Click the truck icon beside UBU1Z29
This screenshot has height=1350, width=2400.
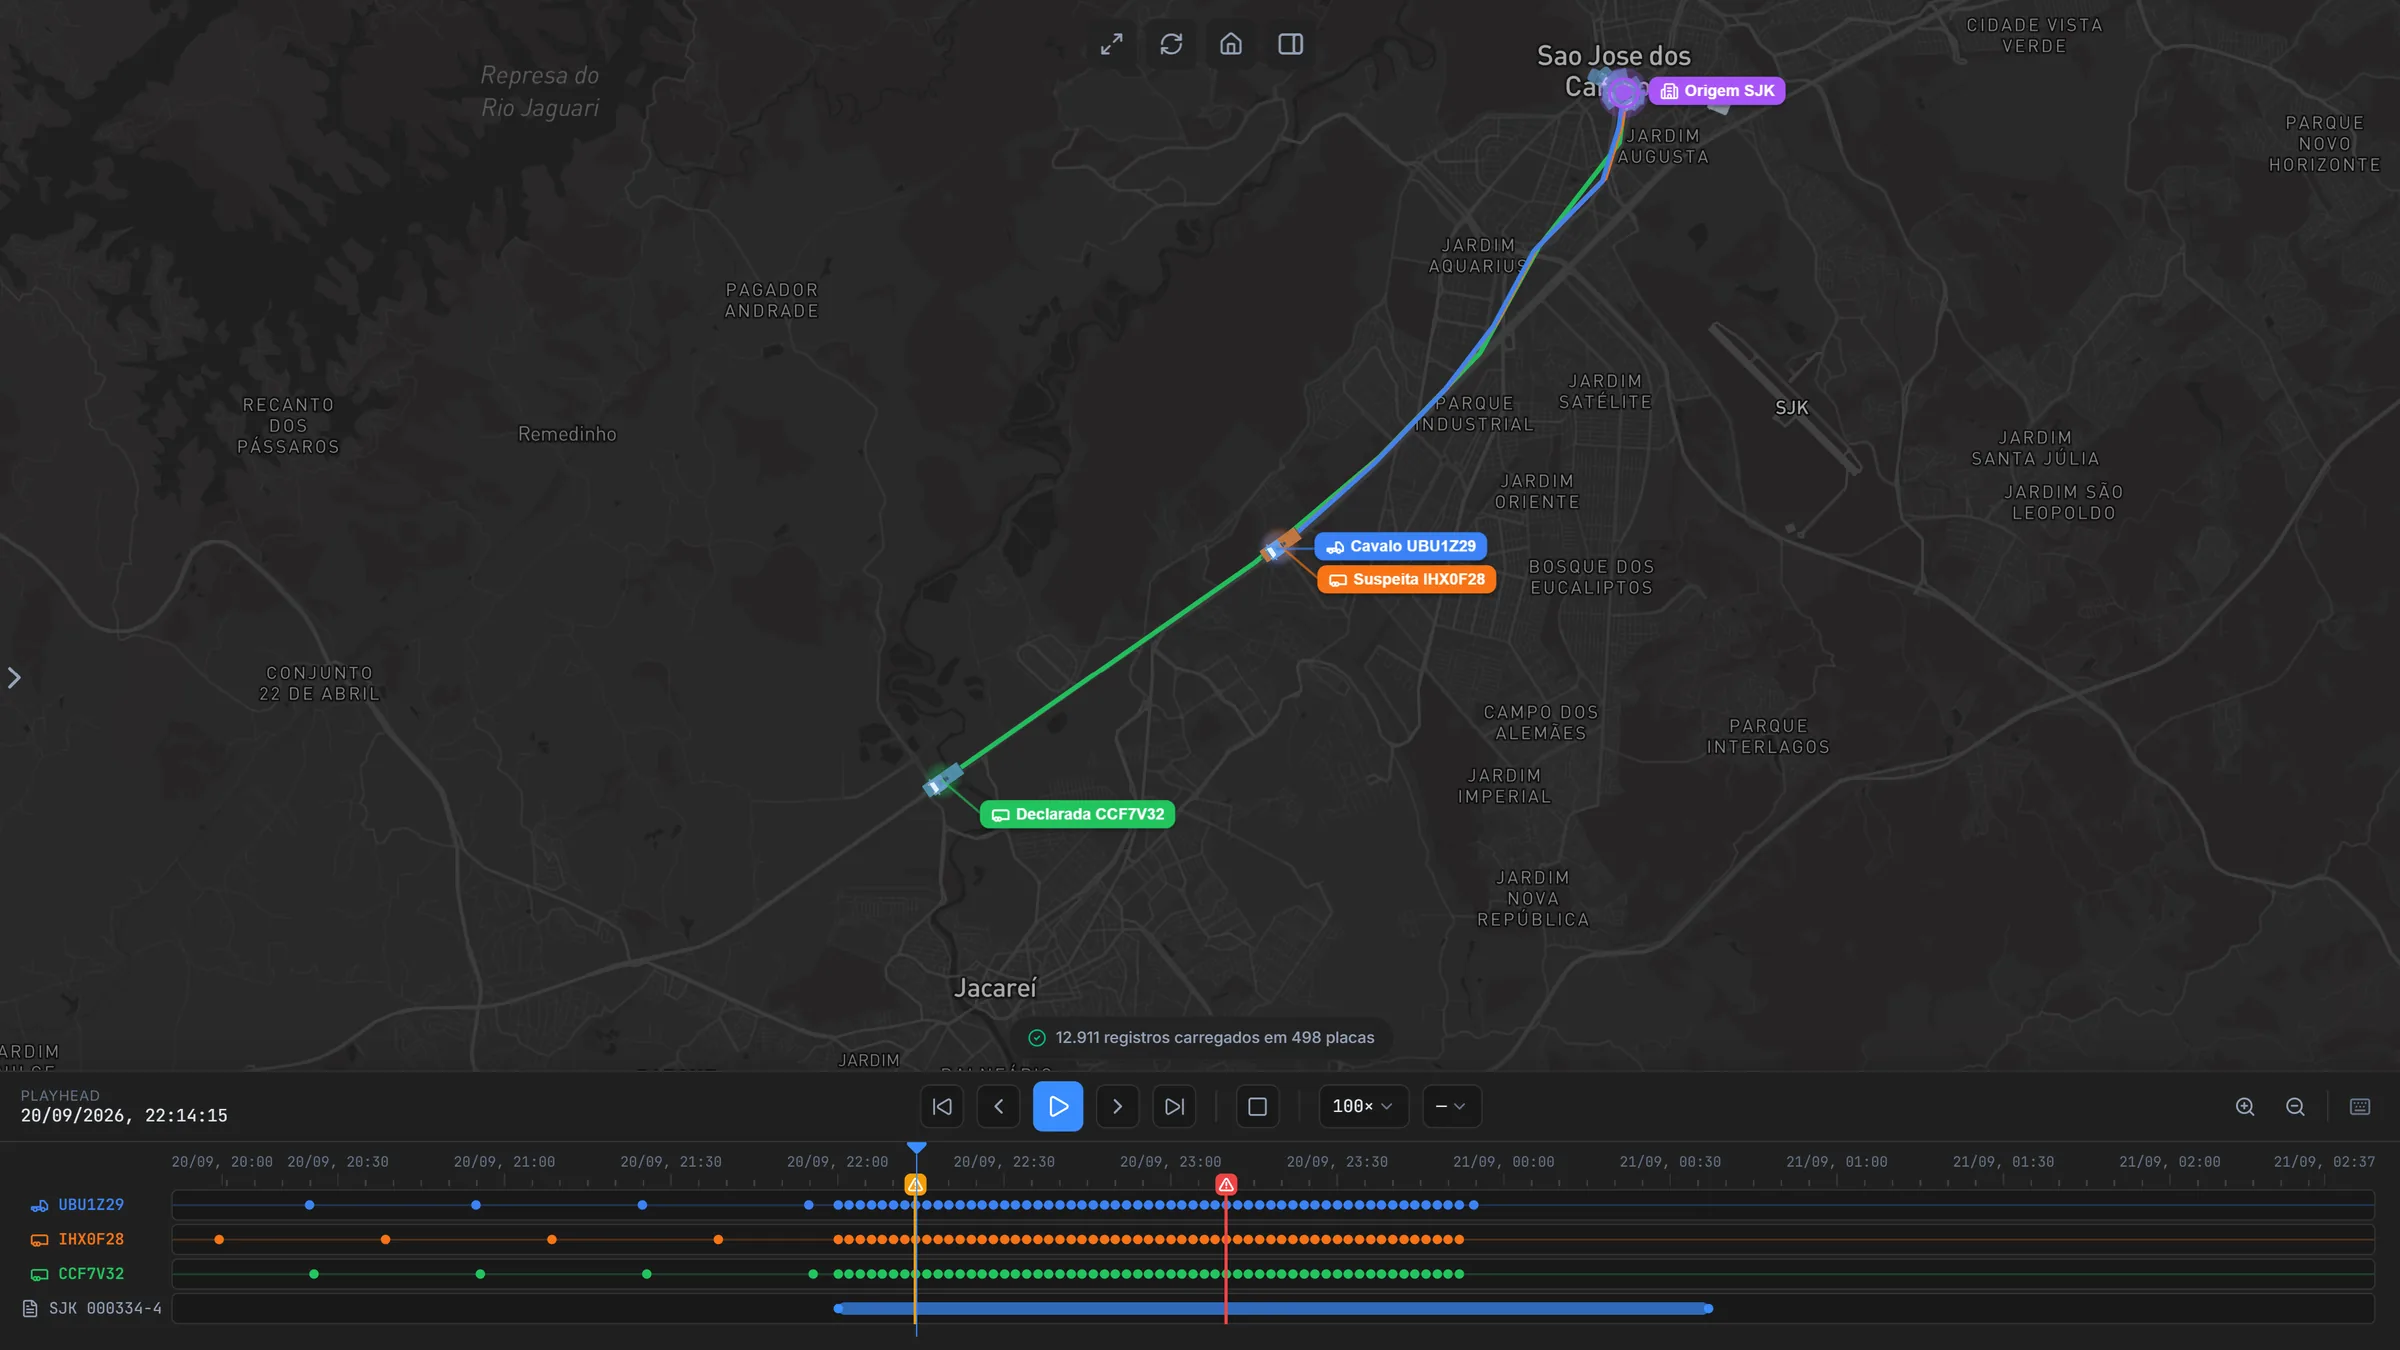tap(40, 1205)
